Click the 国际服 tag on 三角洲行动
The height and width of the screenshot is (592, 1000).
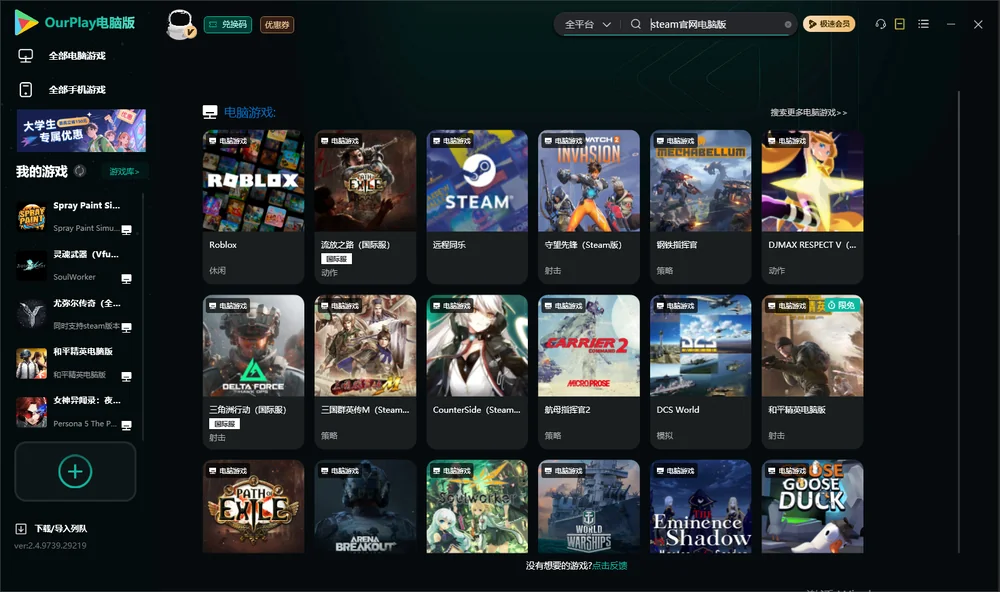[224, 424]
